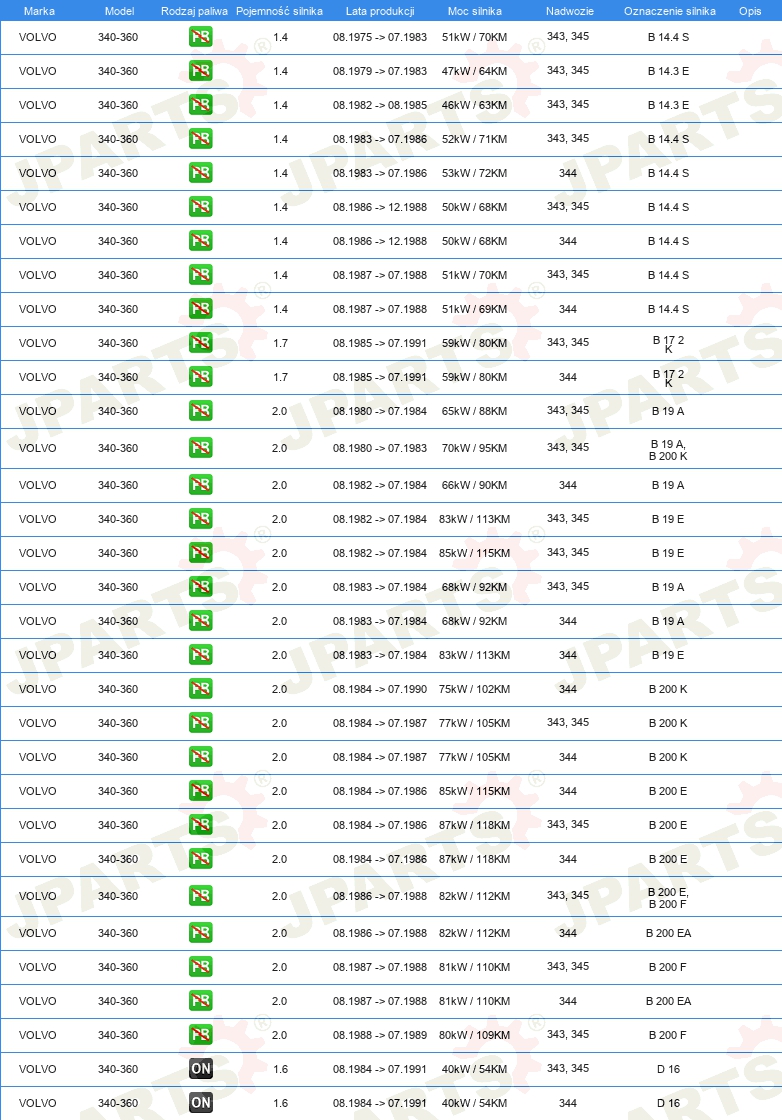Click petrol icon in the 75kW / 102KM row
The image size is (782, 1120).
point(201,689)
